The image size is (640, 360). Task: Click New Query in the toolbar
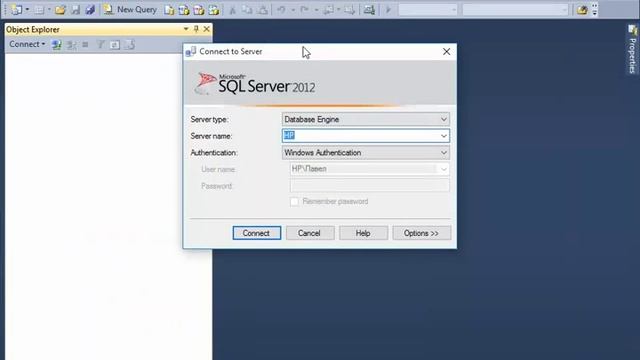pyautogui.click(x=130, y=9)
